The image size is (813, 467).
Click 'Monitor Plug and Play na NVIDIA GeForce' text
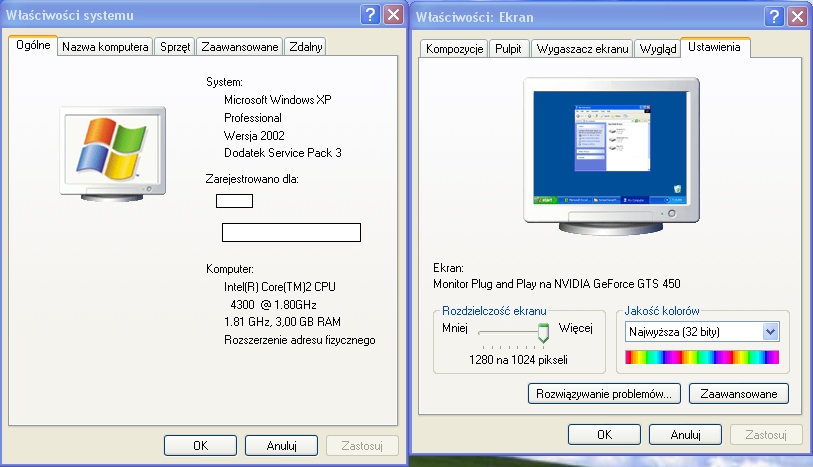click(x=556, y=284)
